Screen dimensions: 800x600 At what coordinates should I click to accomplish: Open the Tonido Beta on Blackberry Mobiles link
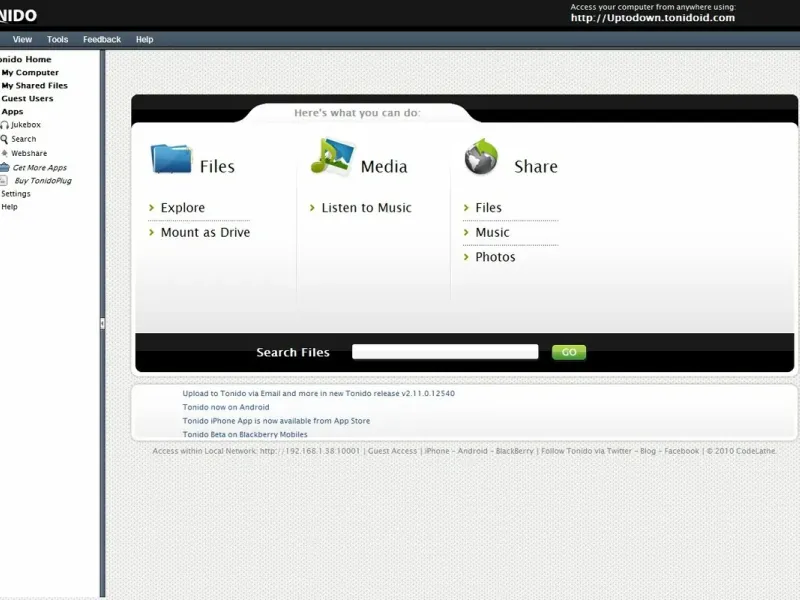tap(245, 435)
